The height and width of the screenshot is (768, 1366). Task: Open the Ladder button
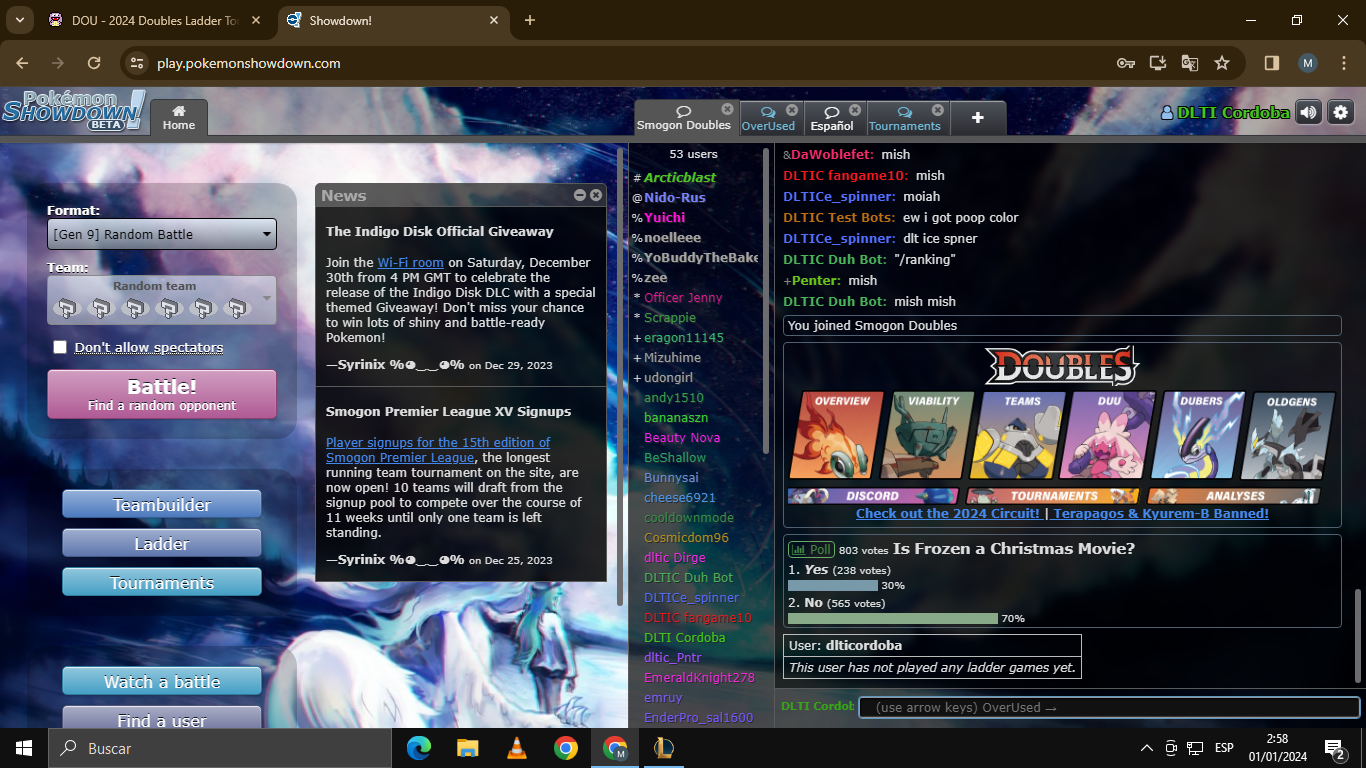pos(162,544)
